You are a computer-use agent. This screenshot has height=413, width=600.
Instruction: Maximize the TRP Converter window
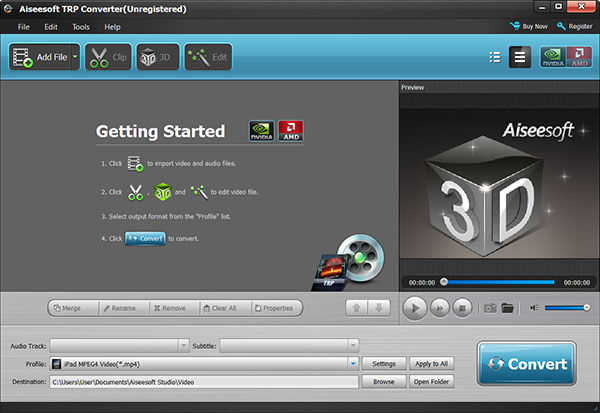pos(558,7)
